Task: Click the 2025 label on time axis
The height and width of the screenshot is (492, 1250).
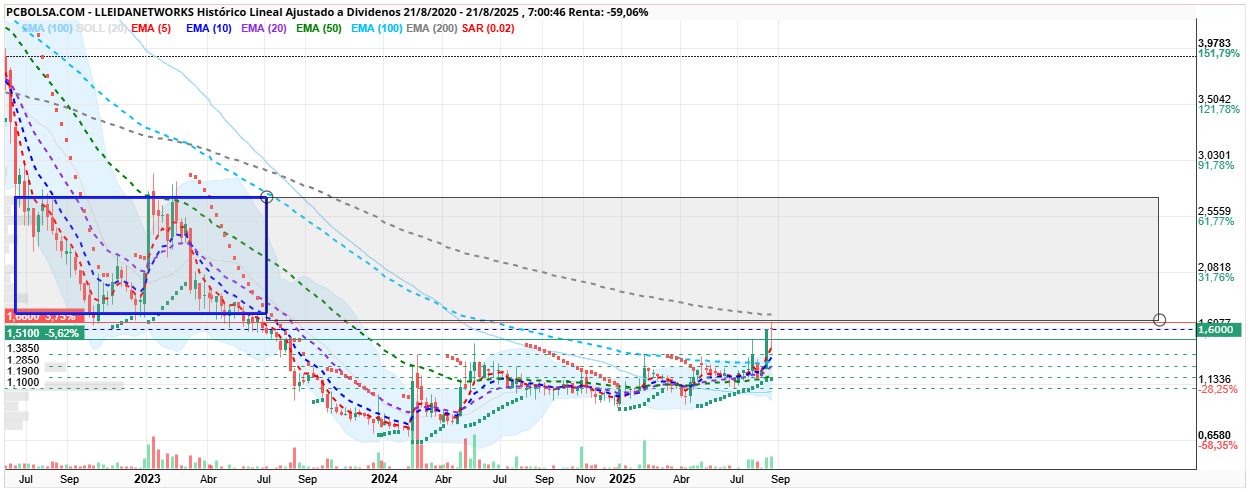Action: [x=622, y=480]
